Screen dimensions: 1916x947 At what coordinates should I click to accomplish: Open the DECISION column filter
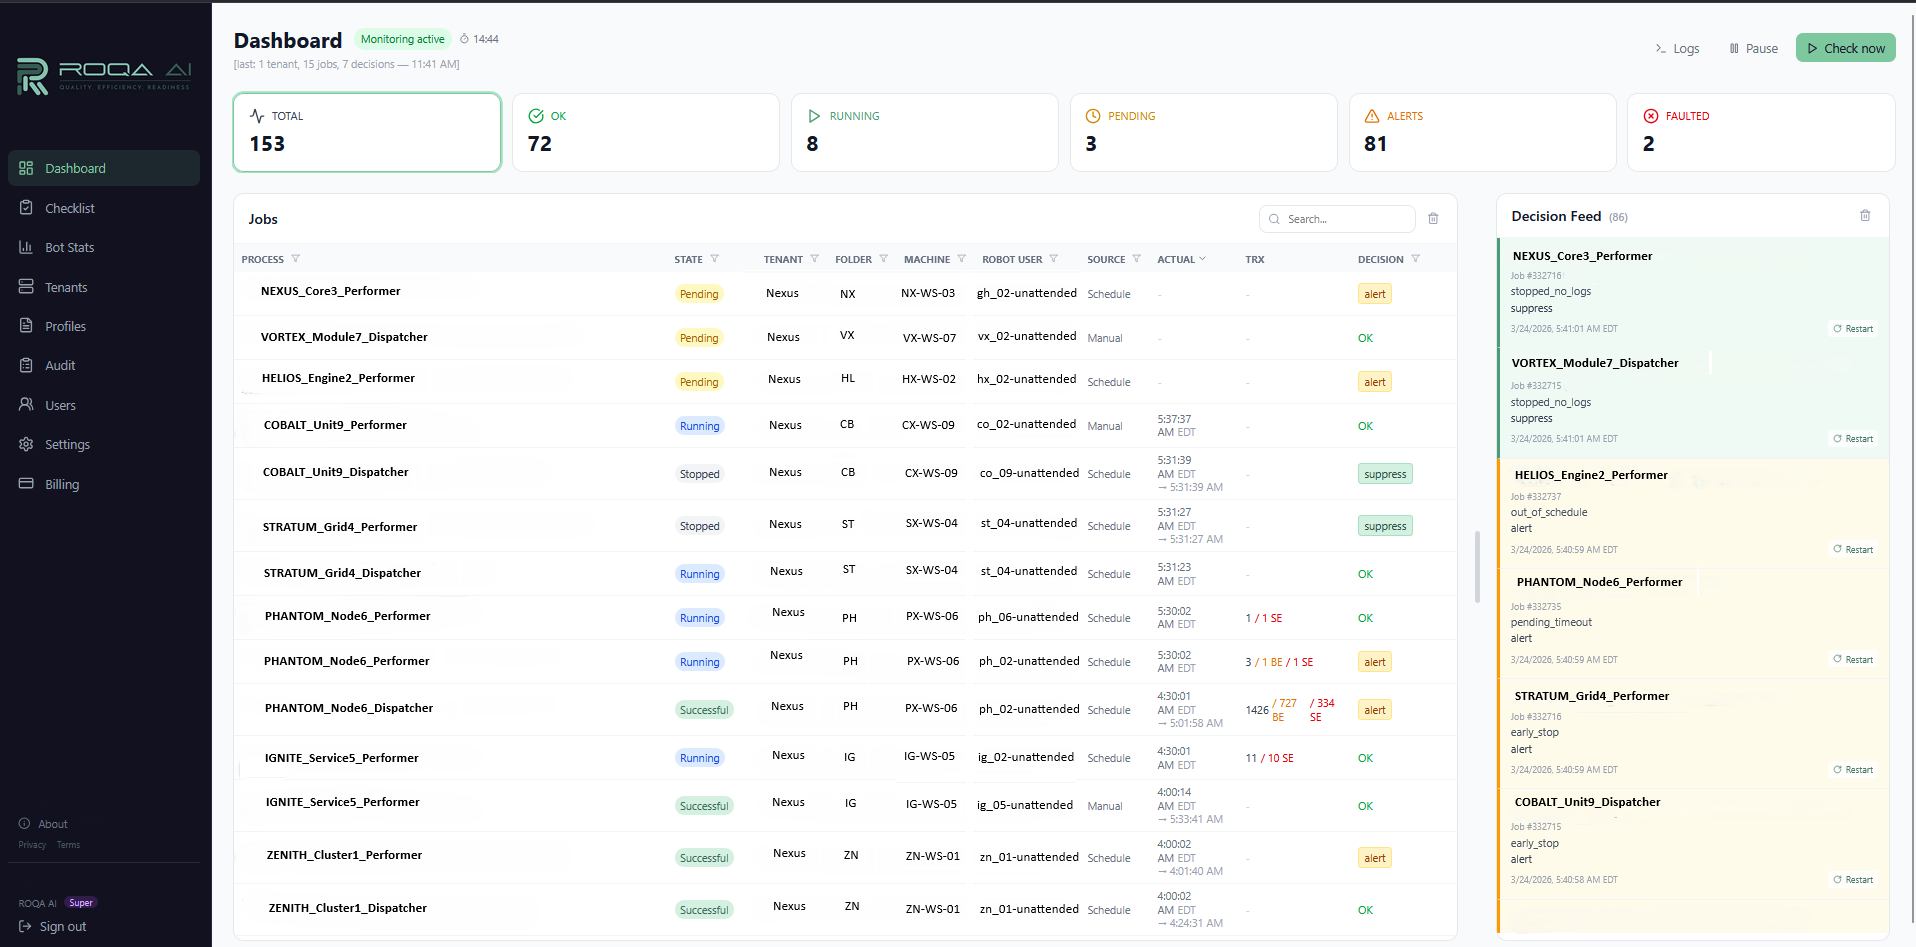coord(1417,258)
